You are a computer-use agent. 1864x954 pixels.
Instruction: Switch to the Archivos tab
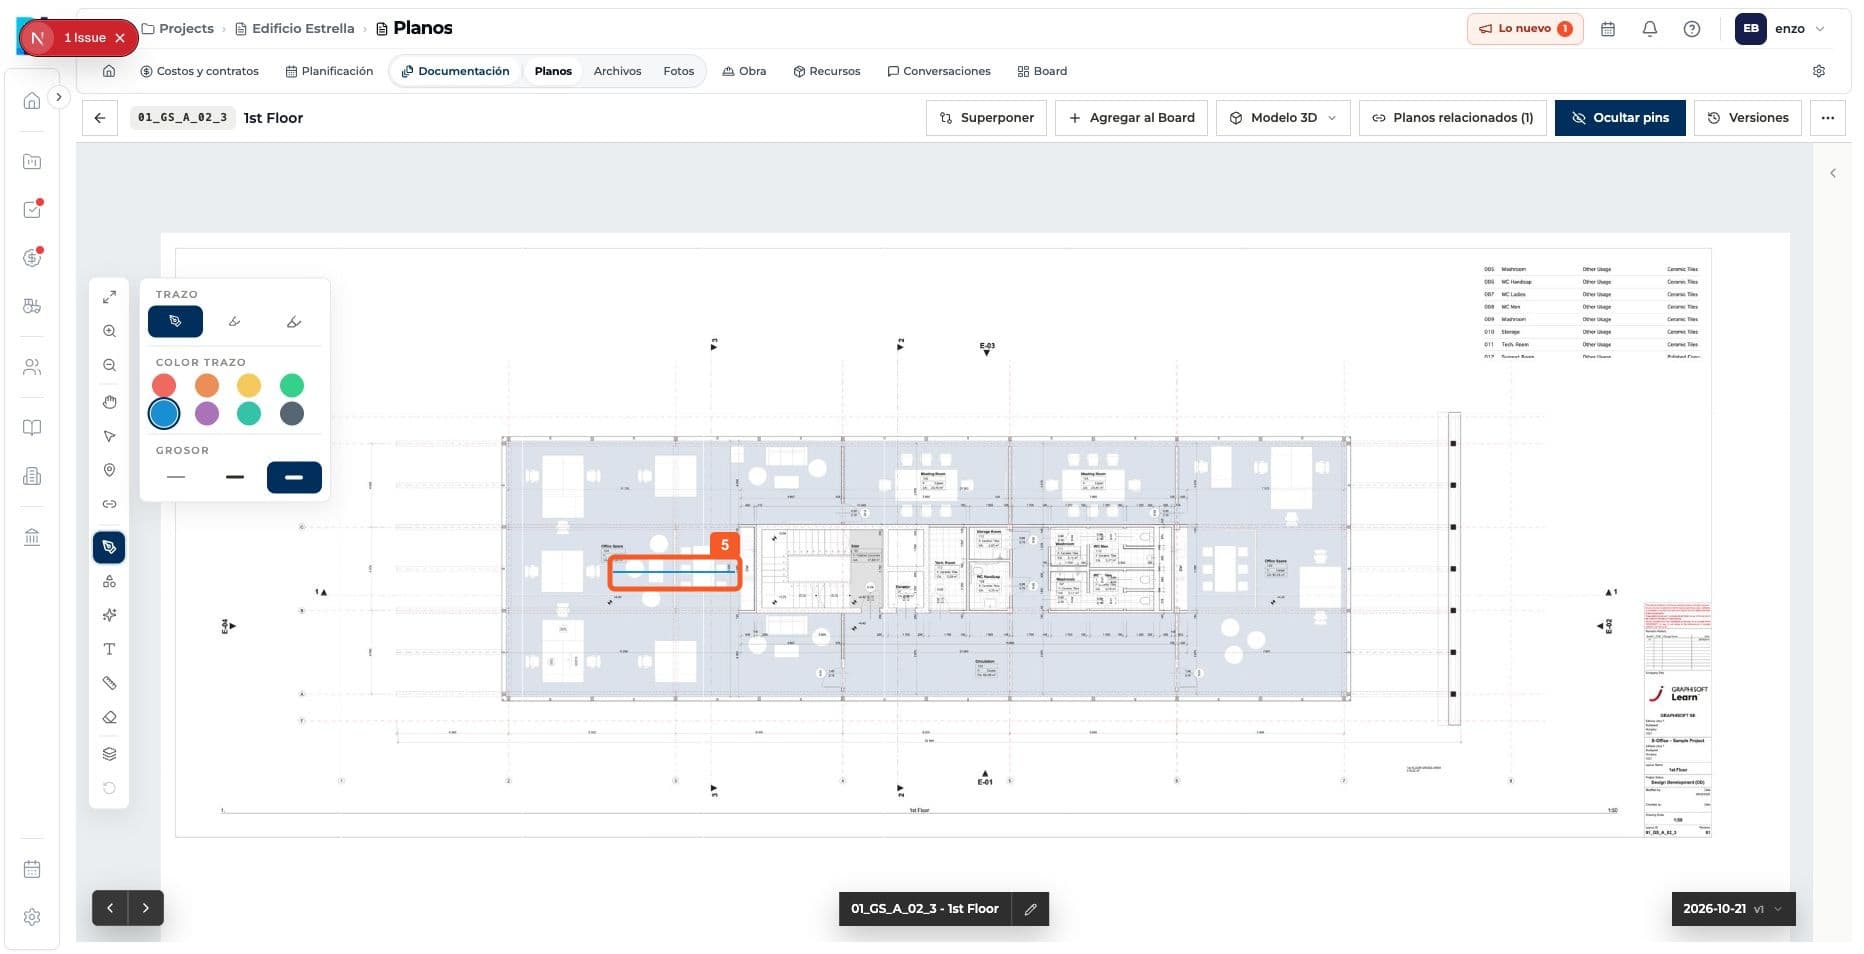617,71
